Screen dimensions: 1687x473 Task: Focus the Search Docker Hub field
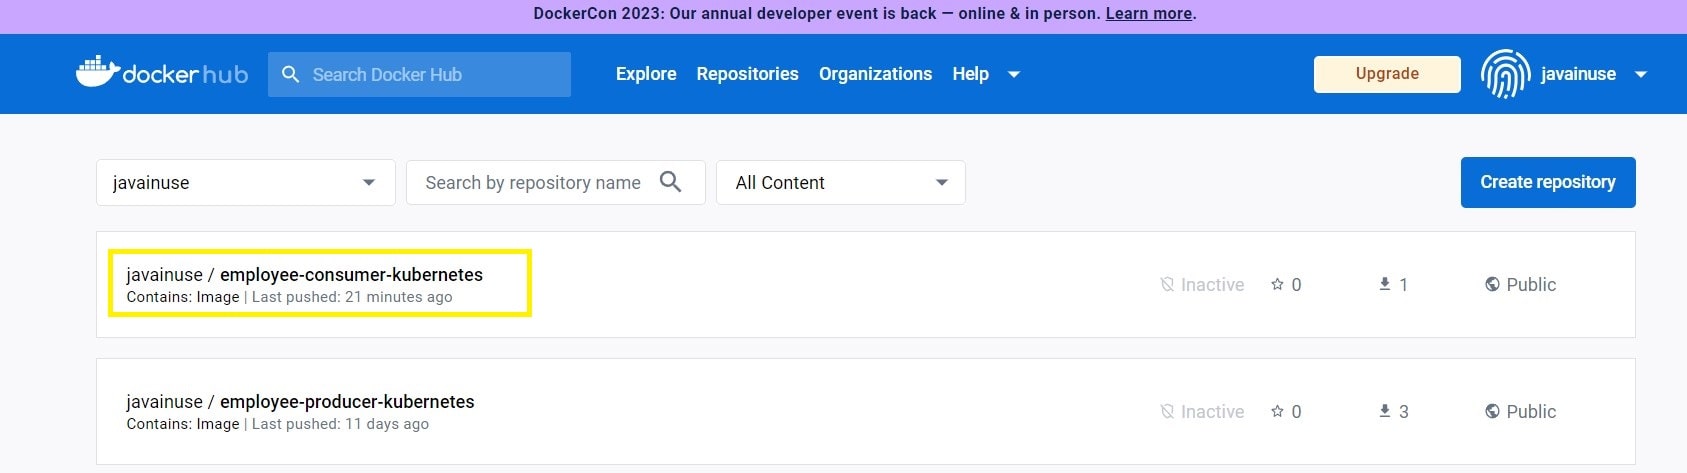(419, 74)
